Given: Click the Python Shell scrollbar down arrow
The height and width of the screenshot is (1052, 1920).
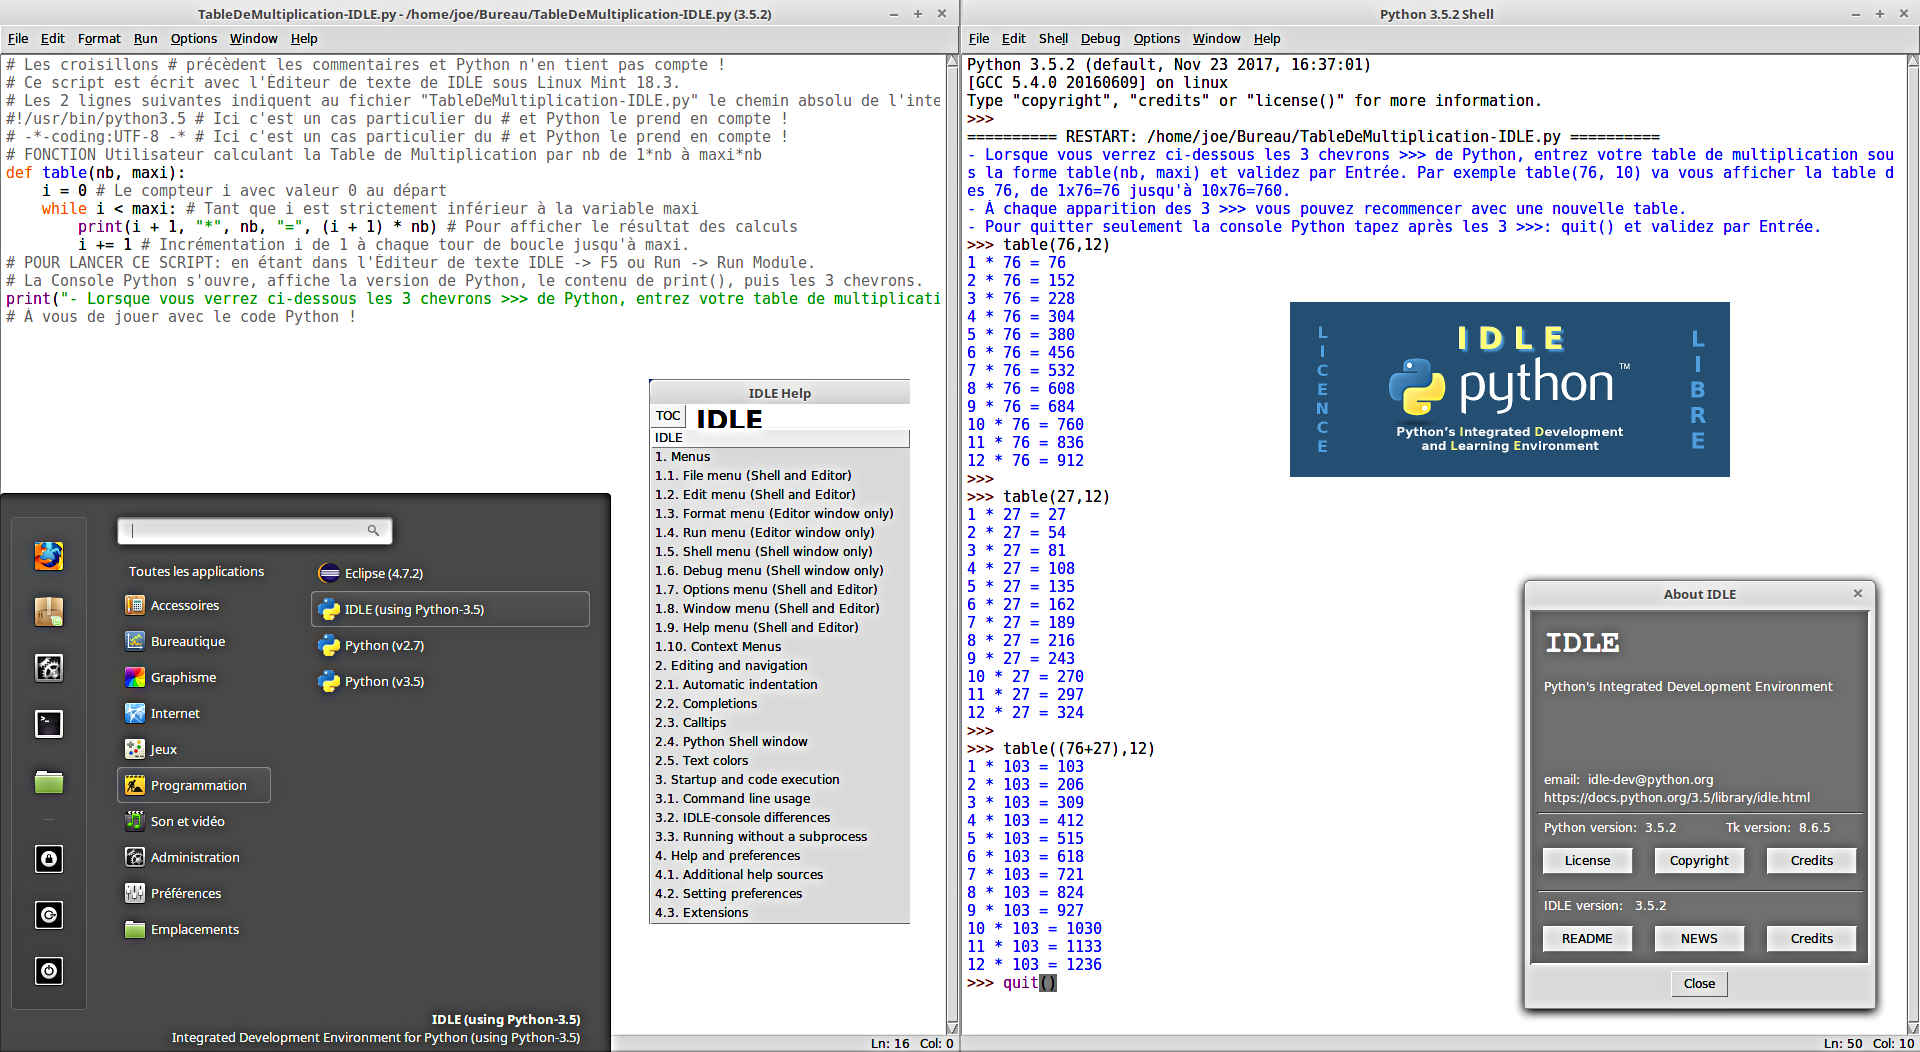Looking at the screenshot, I should pyautogui.click(x=1913, y=1027).
